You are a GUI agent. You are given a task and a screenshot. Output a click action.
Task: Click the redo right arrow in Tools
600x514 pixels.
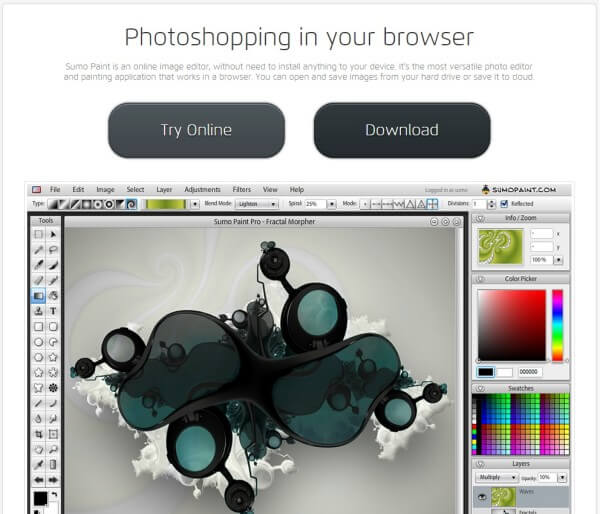[x=53, y=480]
